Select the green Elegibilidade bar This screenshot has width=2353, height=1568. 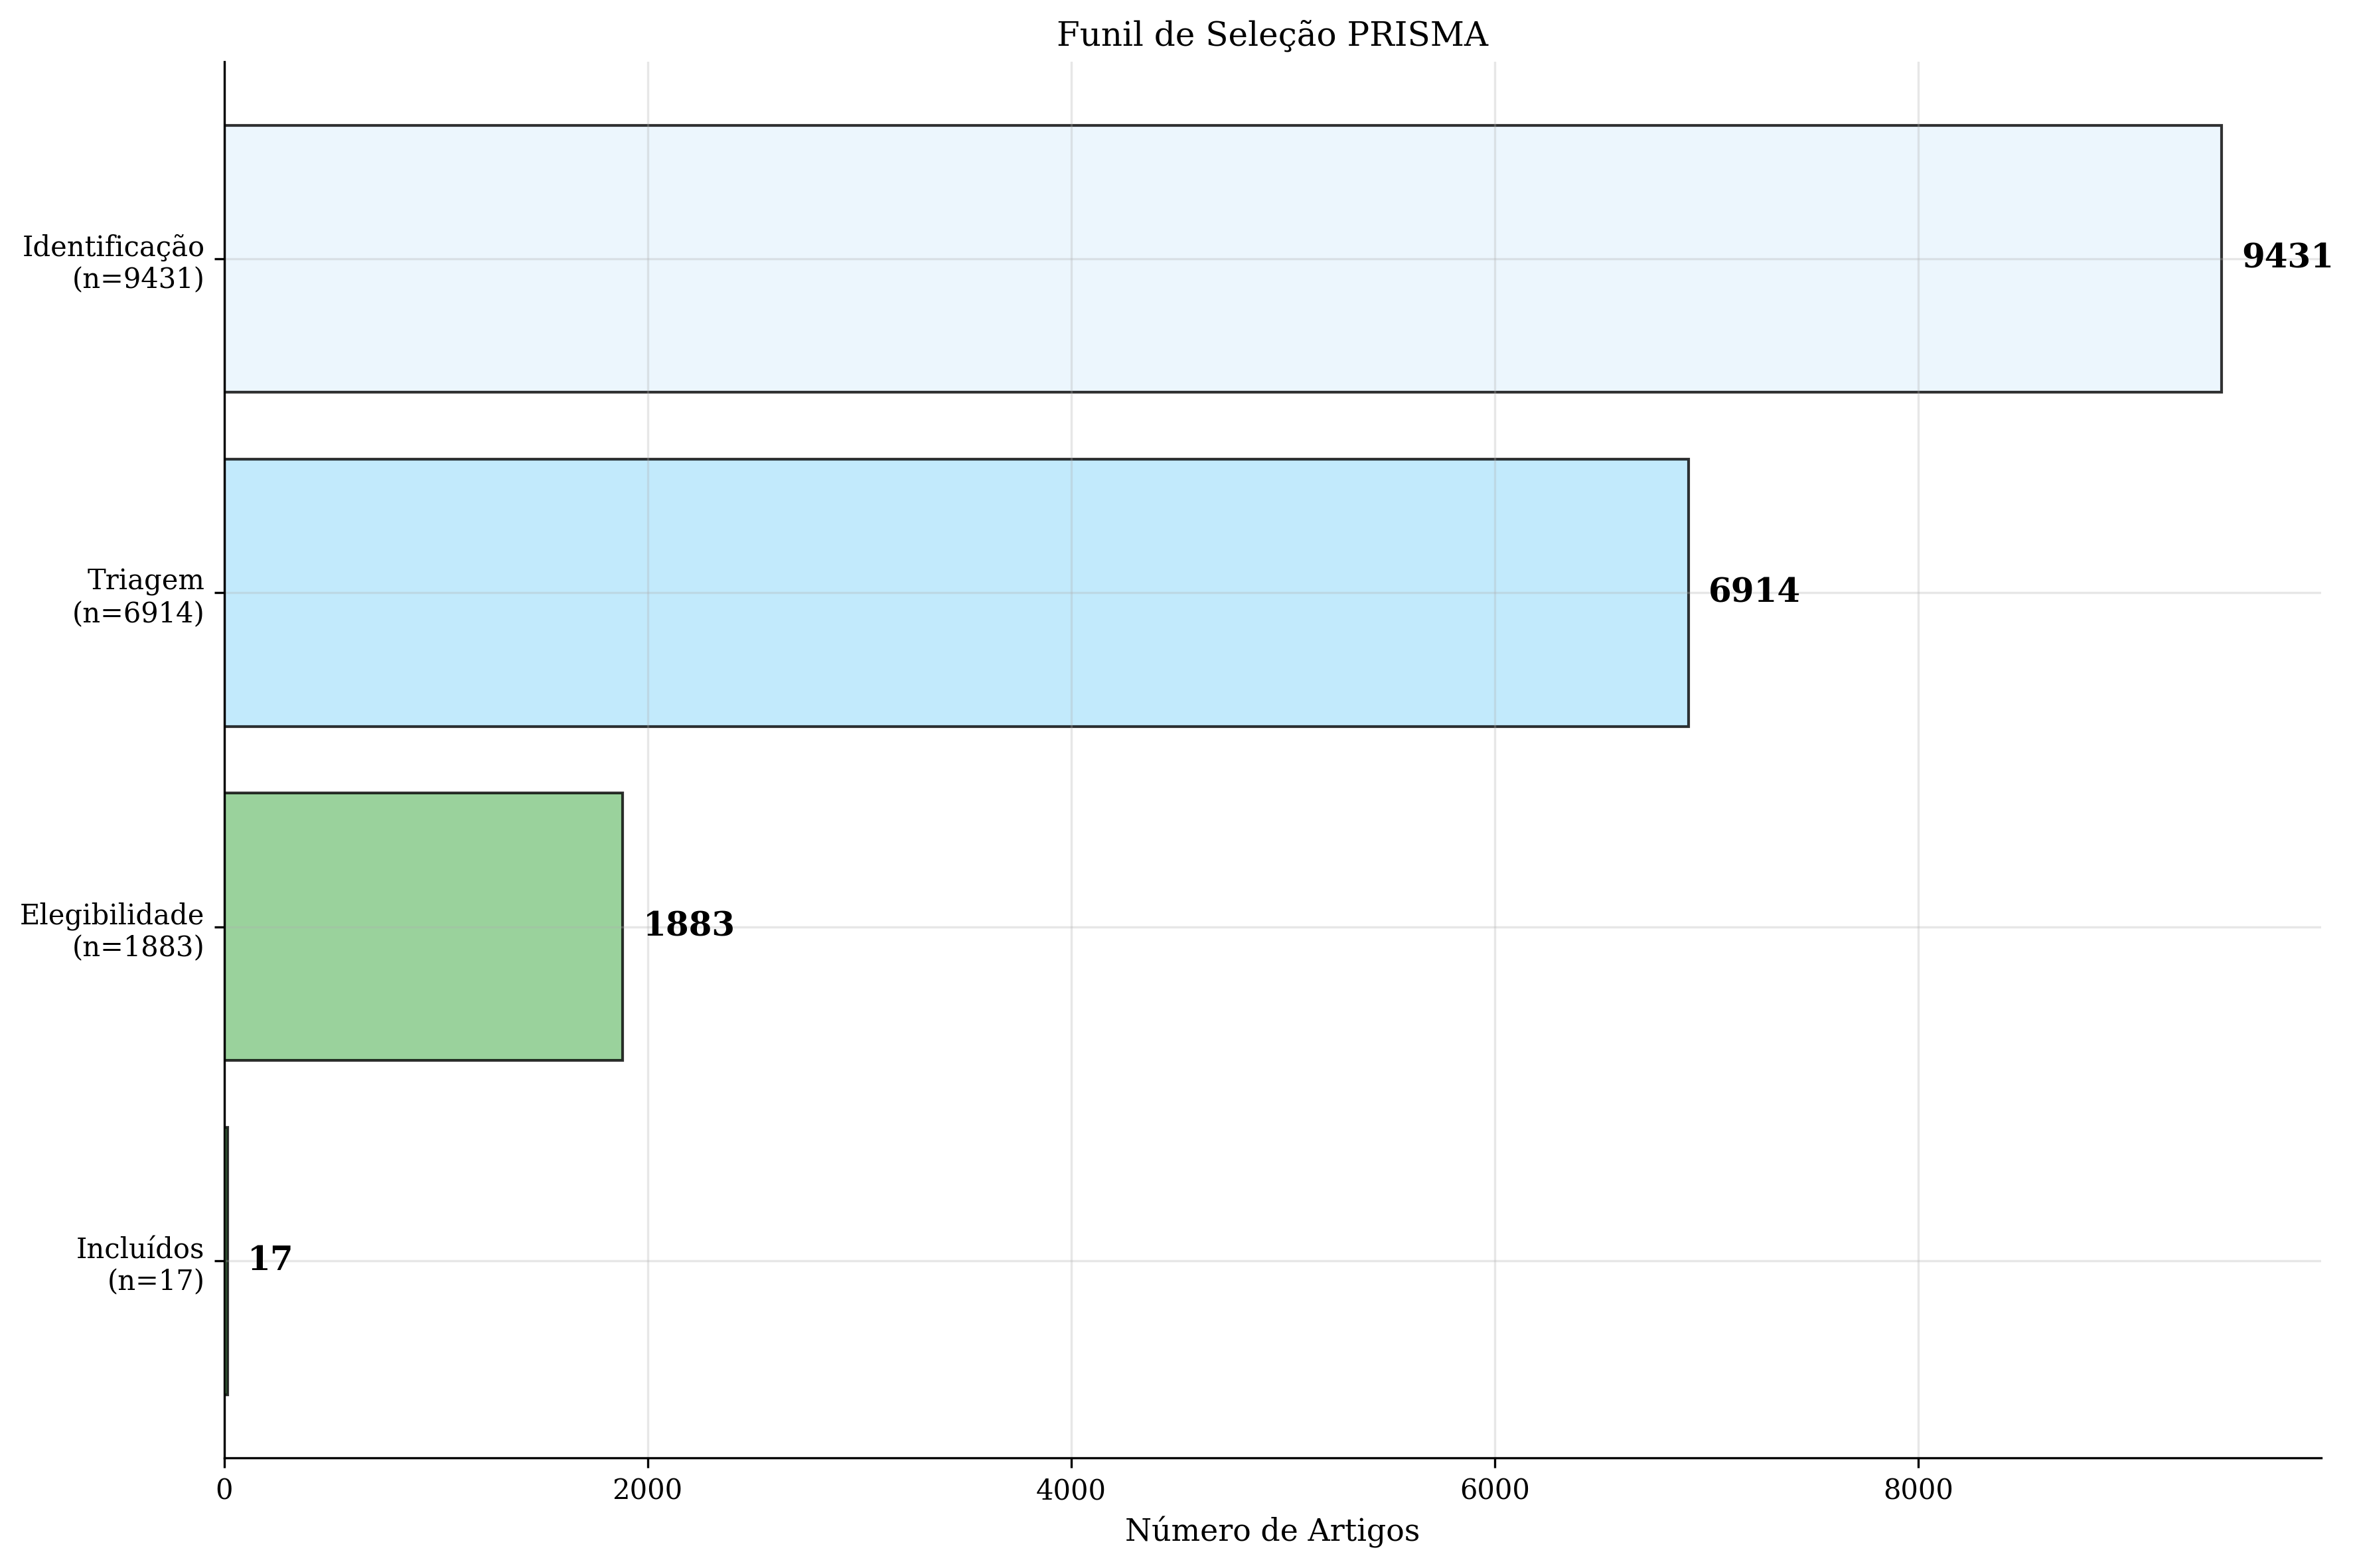(x=424, y=927)
